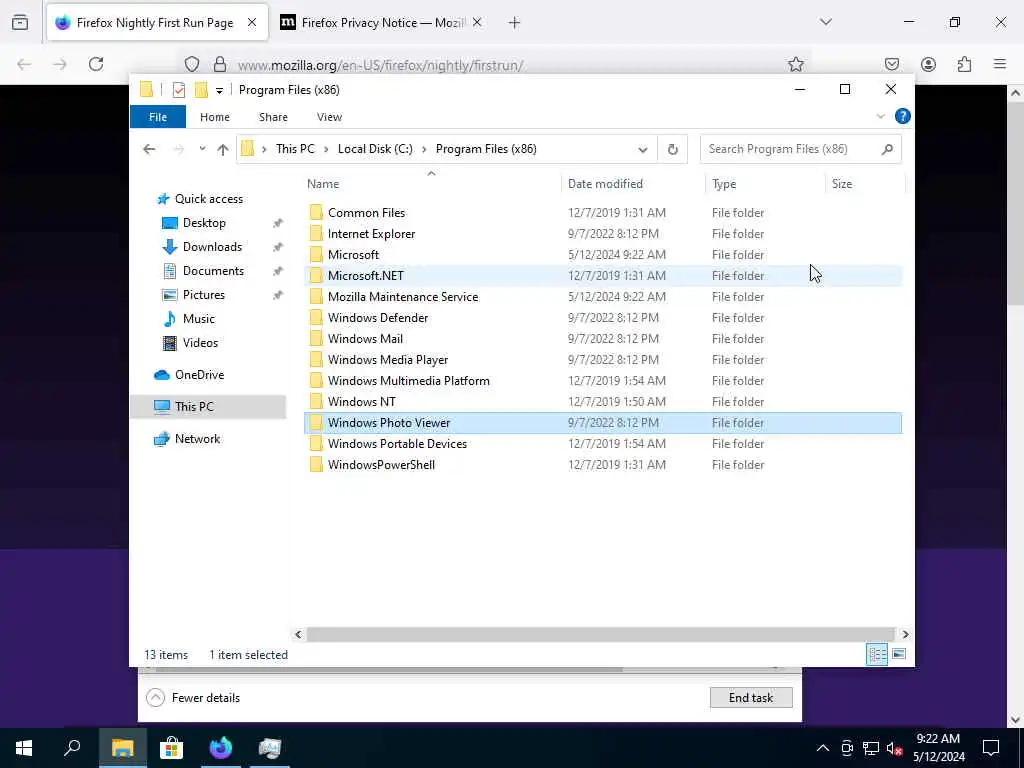Open the Windows Start menu
Image resolution: width=1024 pixels, height=768 pixels.
(24, 748)
